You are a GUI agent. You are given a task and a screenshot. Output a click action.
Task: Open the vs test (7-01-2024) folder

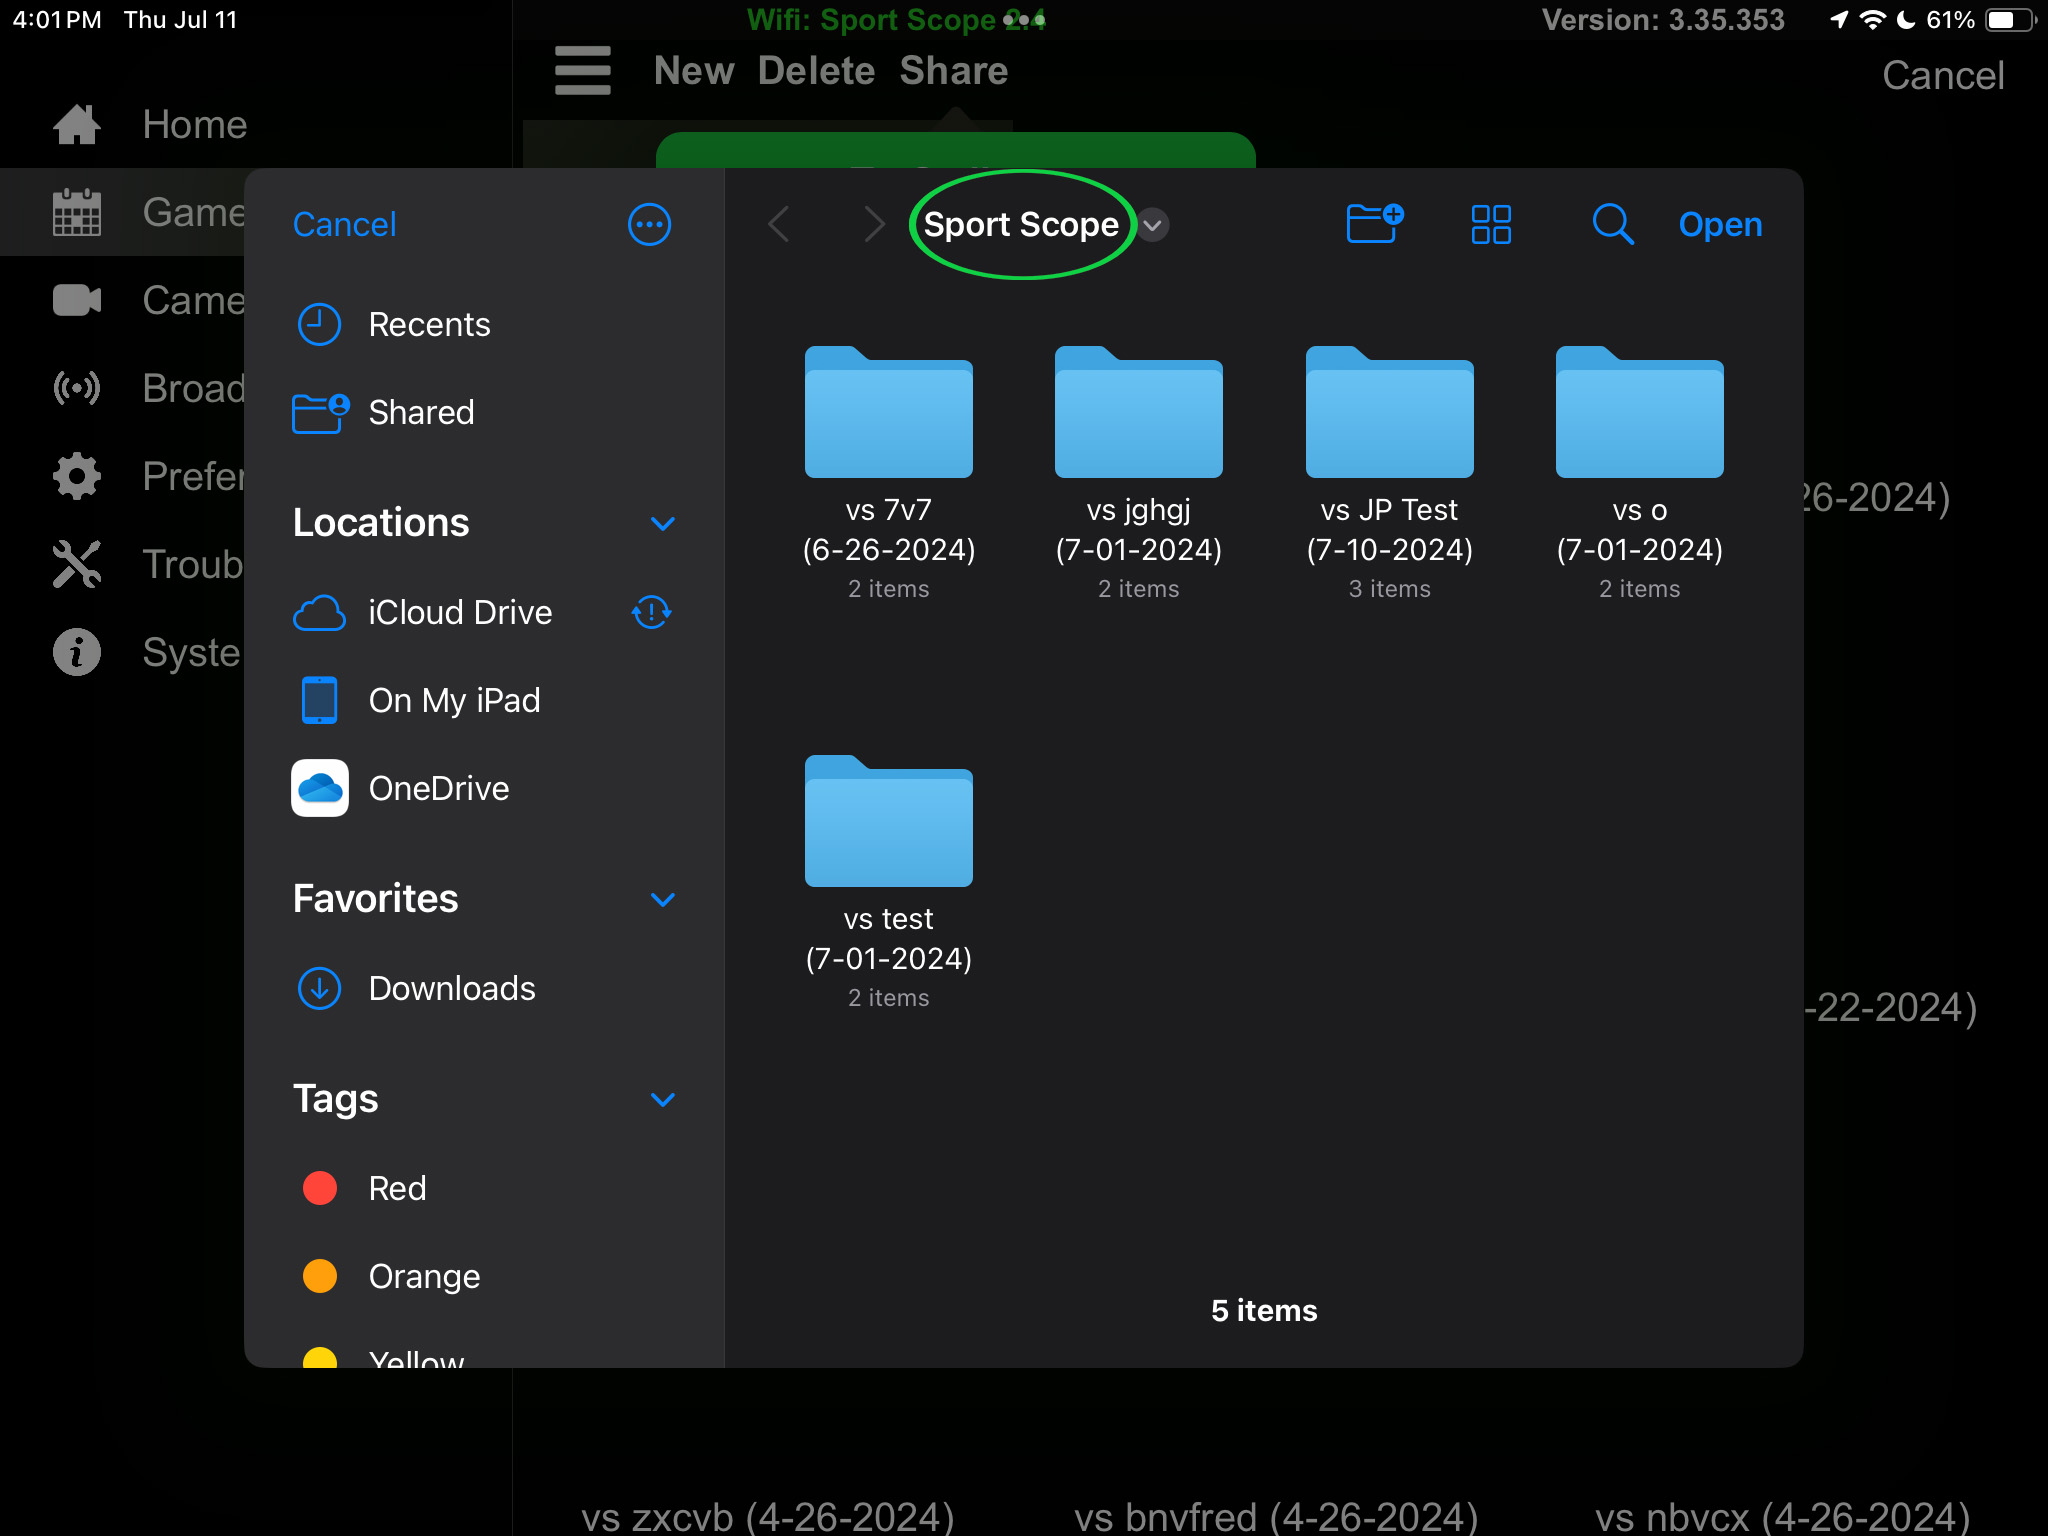[889, 882]
